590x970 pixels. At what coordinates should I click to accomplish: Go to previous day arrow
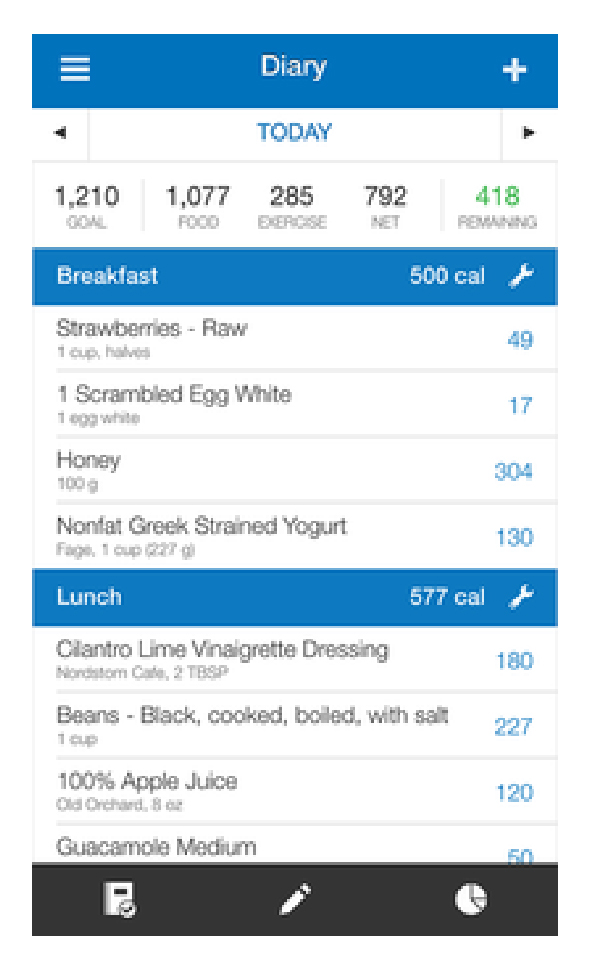(60, 132)
